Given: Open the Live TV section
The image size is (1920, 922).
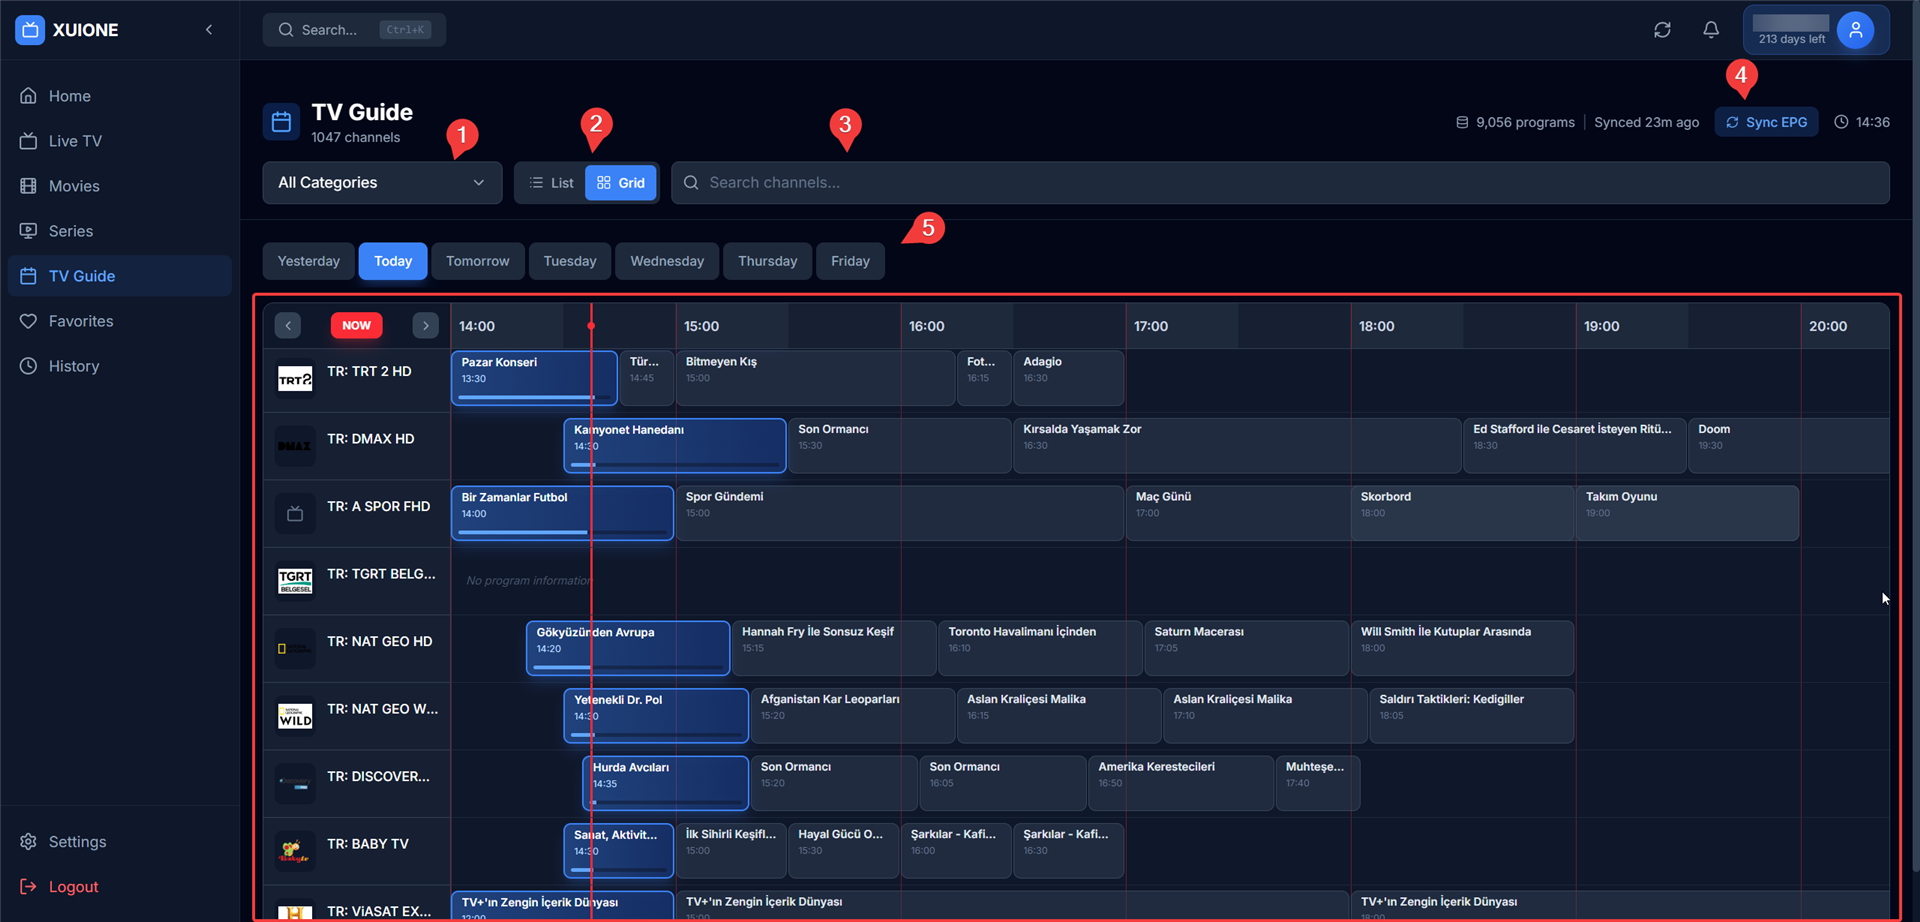Looking at the screenshot, I should click(72, 140).
